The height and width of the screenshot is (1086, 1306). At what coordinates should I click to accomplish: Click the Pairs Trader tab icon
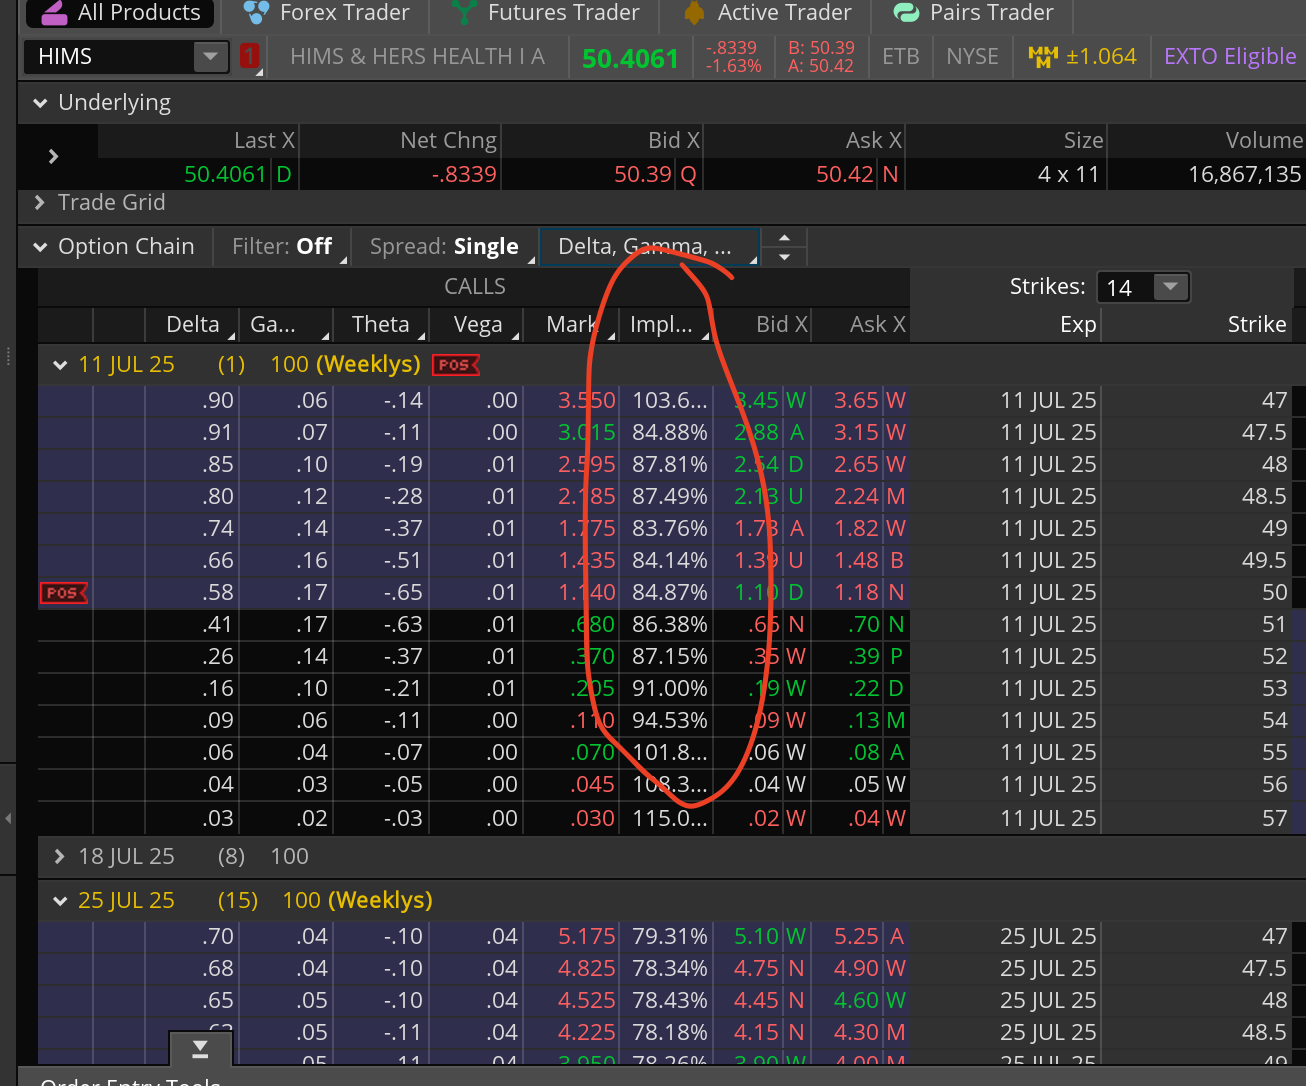(906, 13)
